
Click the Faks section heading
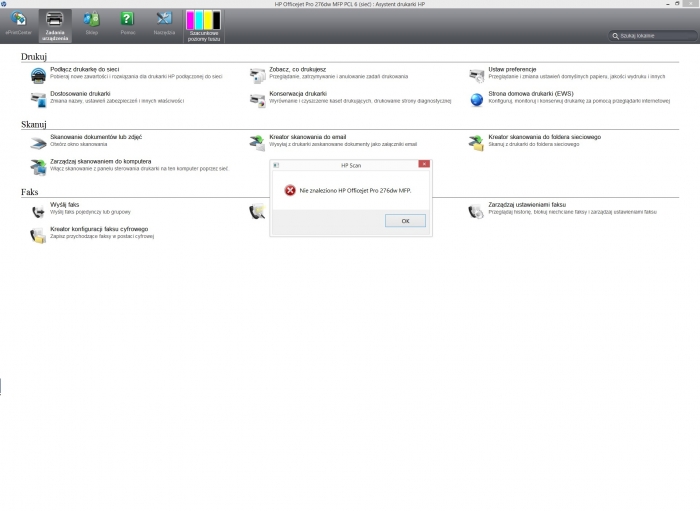(29, 192)
